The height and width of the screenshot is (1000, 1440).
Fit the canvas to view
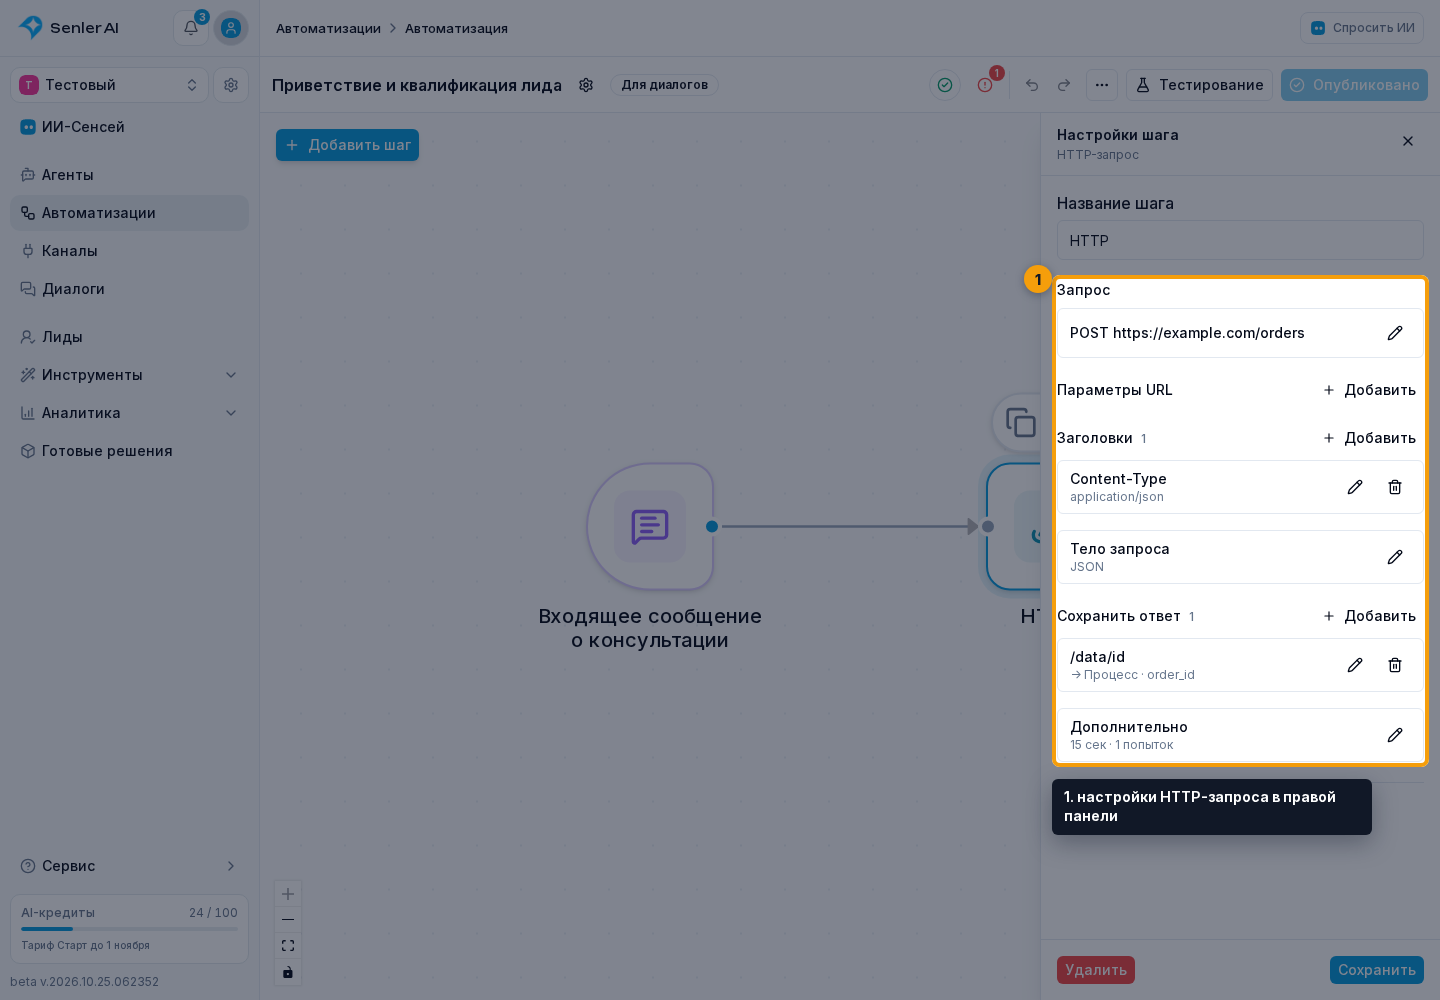click(288, 946)
